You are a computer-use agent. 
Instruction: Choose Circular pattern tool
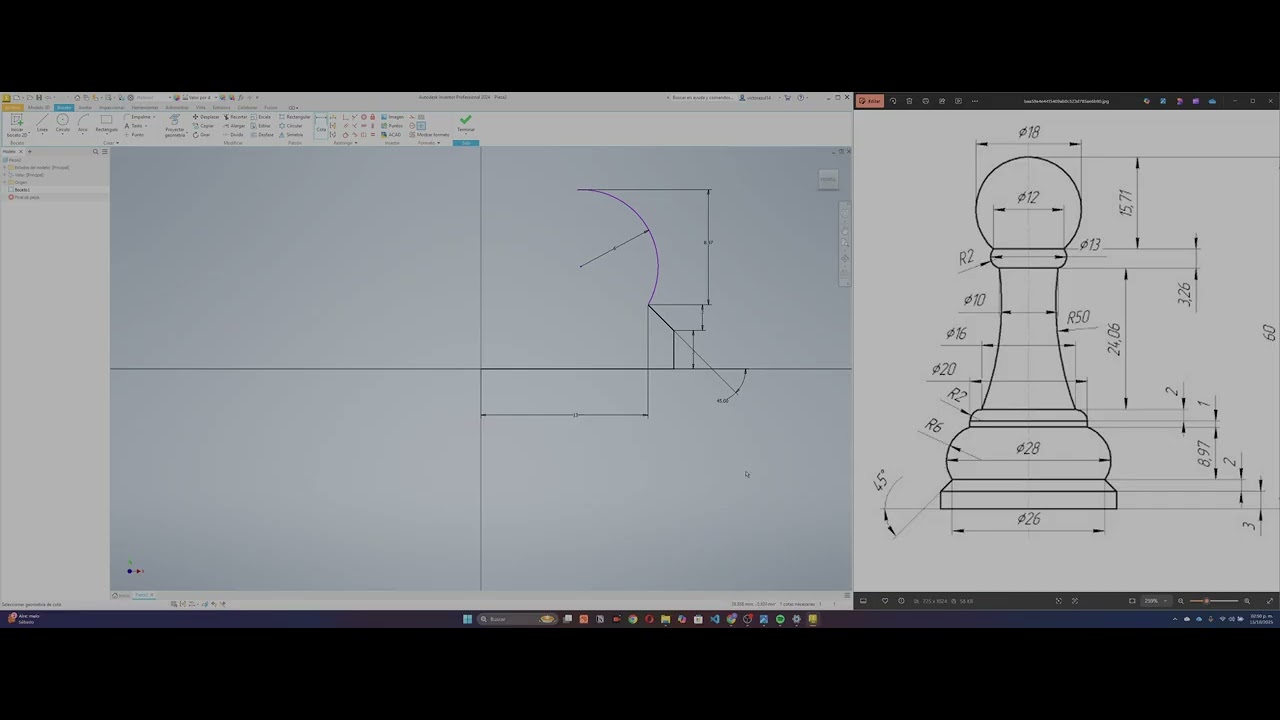coord(291,126)
